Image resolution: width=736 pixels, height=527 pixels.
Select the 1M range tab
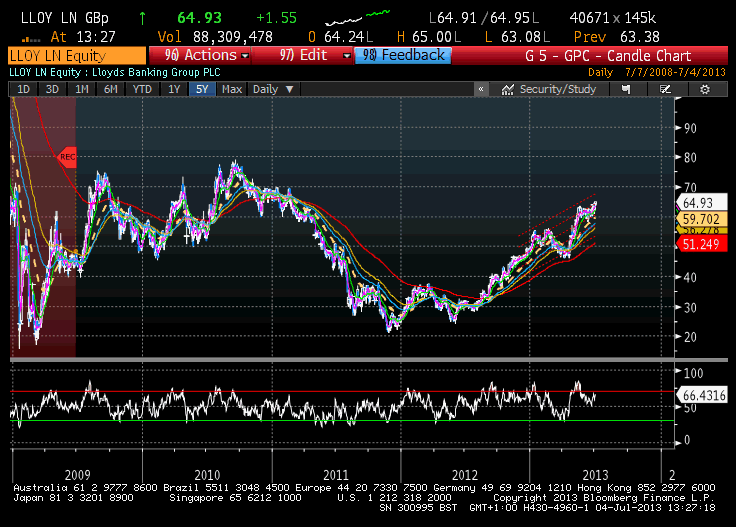click(x=82, y=89)
